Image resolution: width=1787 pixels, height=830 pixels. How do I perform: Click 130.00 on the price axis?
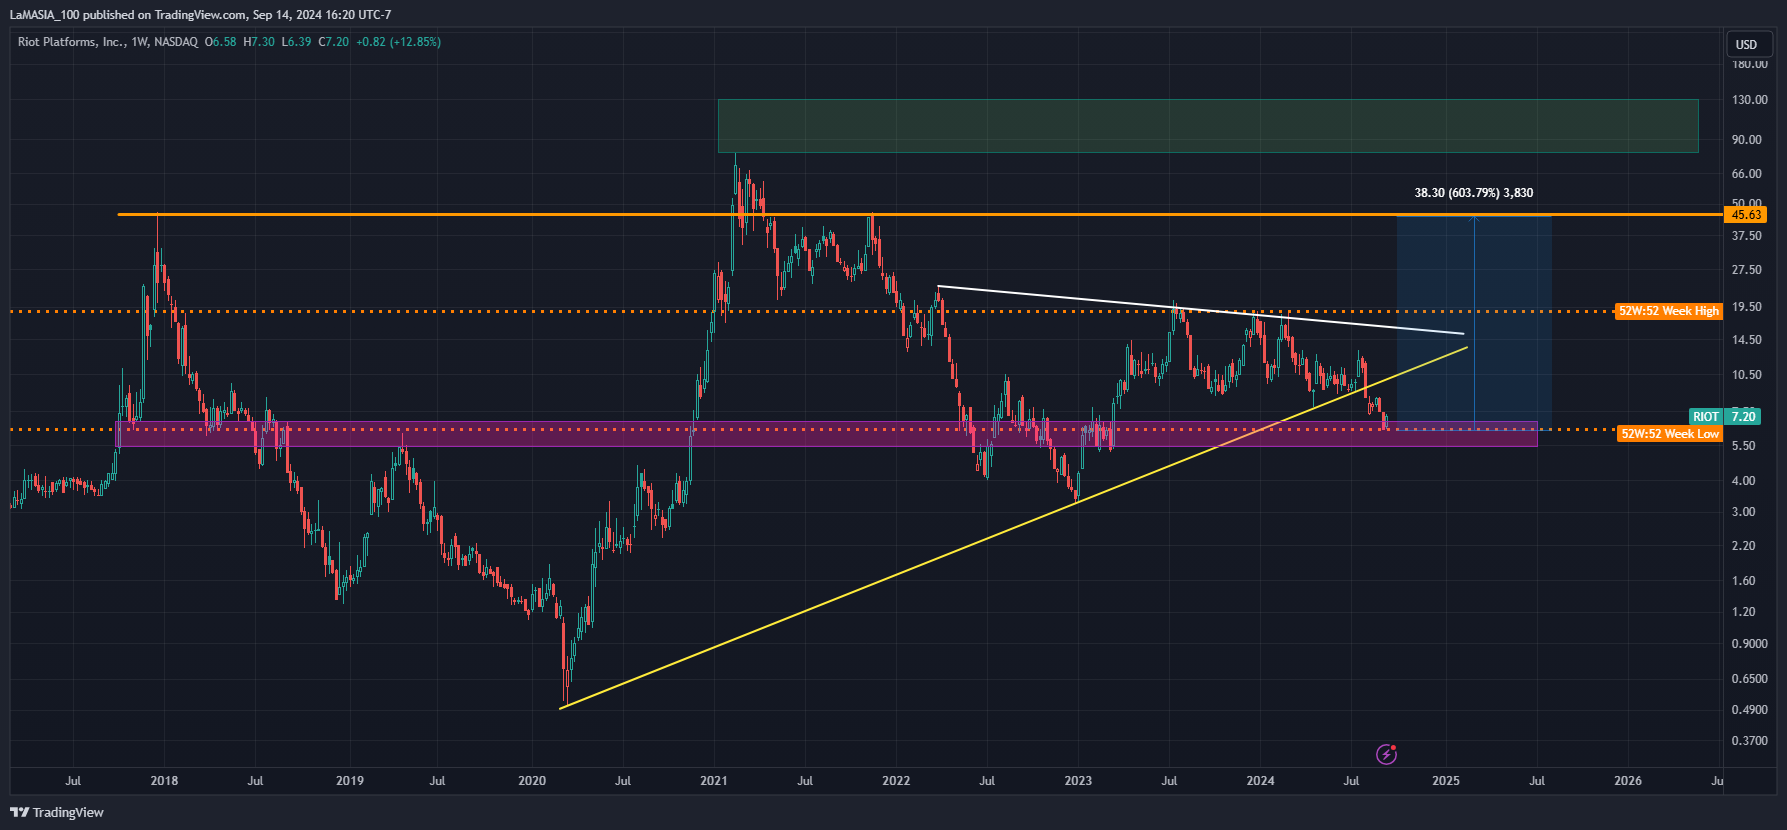[x=1749, y=100]
